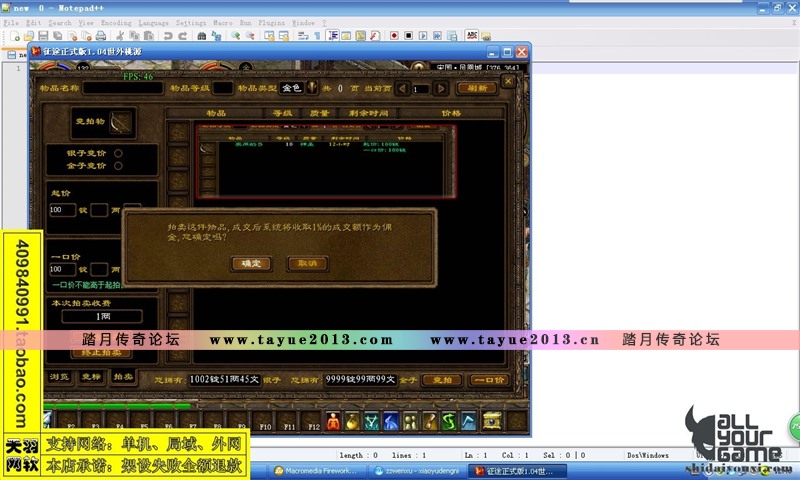Click the 价格 column header in auction list
The image size is (800, 480).
tap(451, 113)
